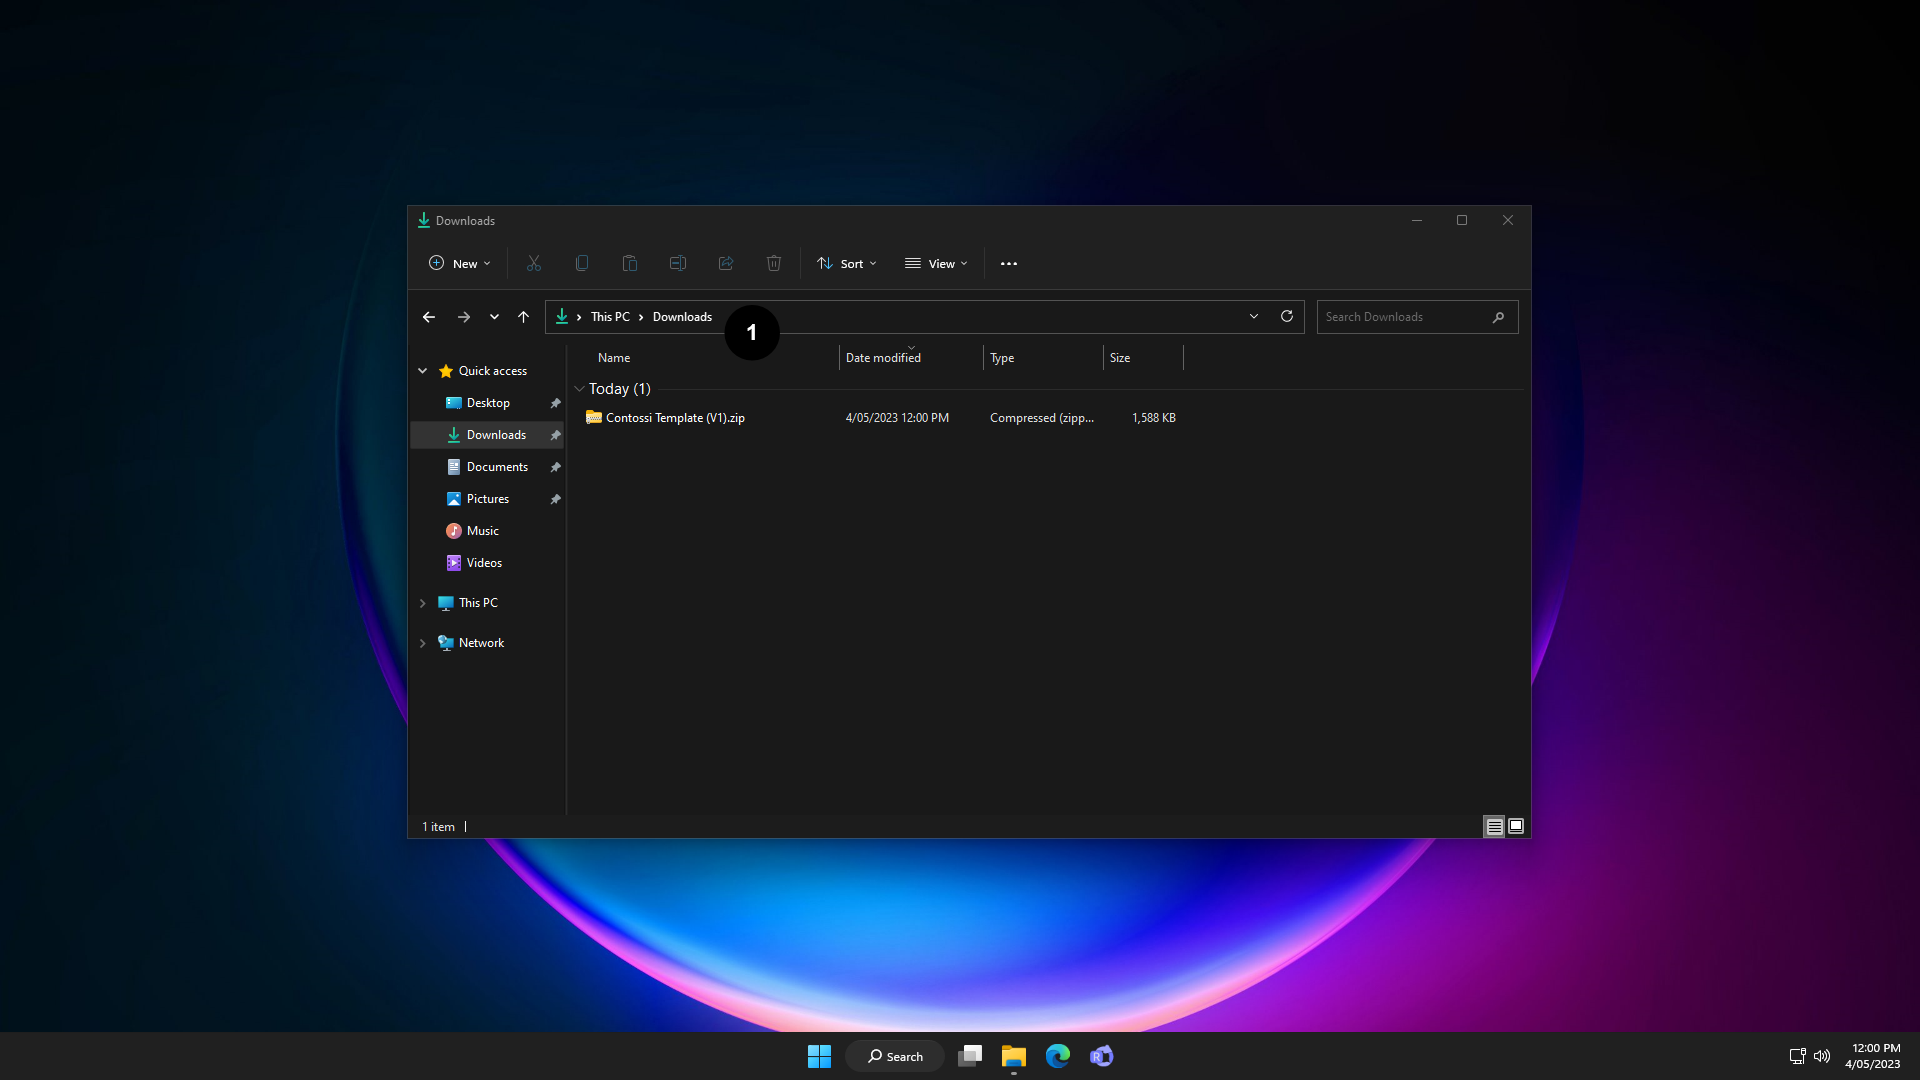Open the New item menu
The width and height of the screenshot is (1920, 1080).
pyautogui.click(x=460, y=264)
